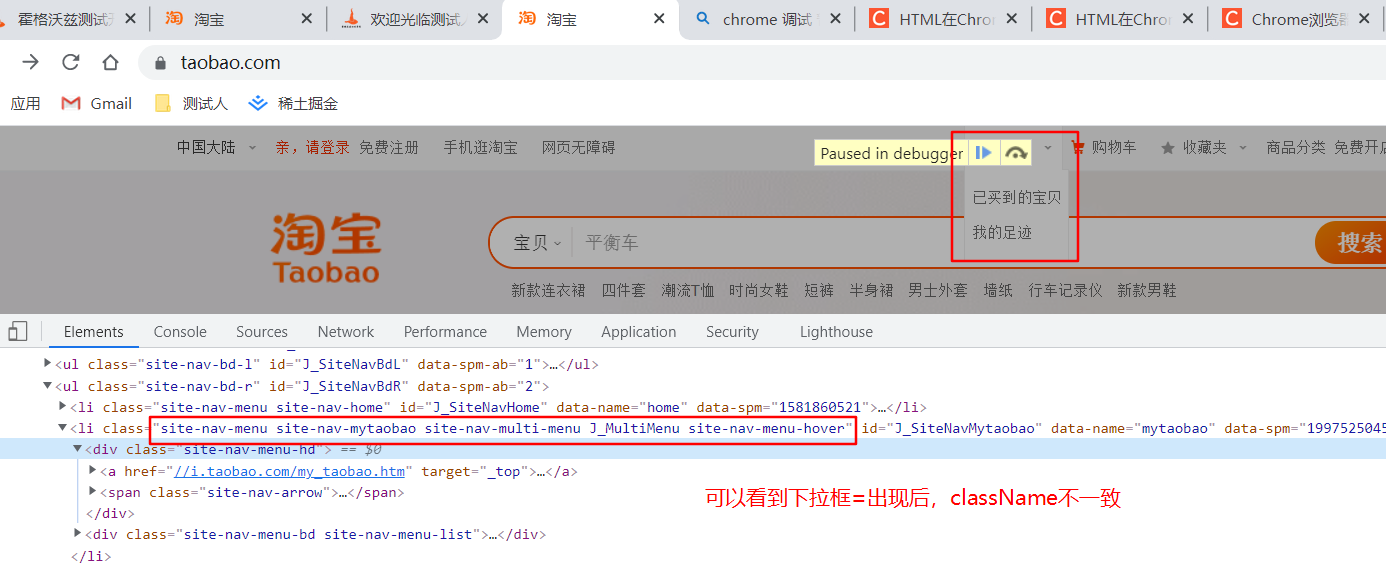The width and height of the screenshot is (1386, 571).
Task: Open the Performance panel tab
Action: pyautogui.click(x=445, y=332)
